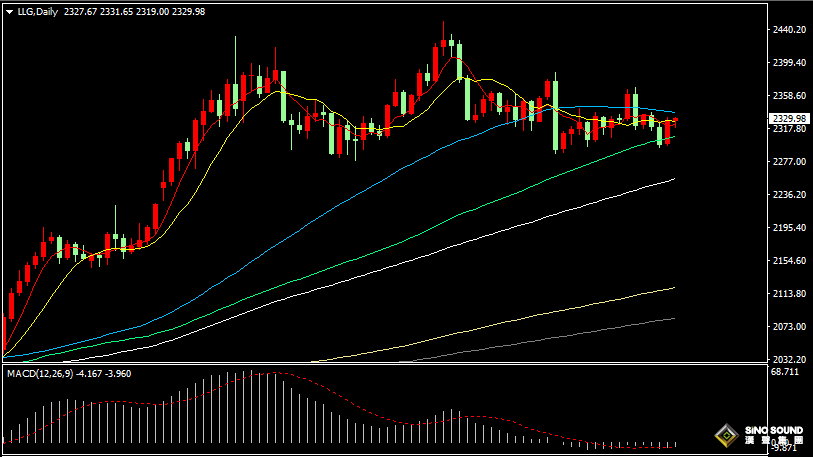
Task: Click the 2195.40 label on price axis
Action: click(x=789, y=228)
